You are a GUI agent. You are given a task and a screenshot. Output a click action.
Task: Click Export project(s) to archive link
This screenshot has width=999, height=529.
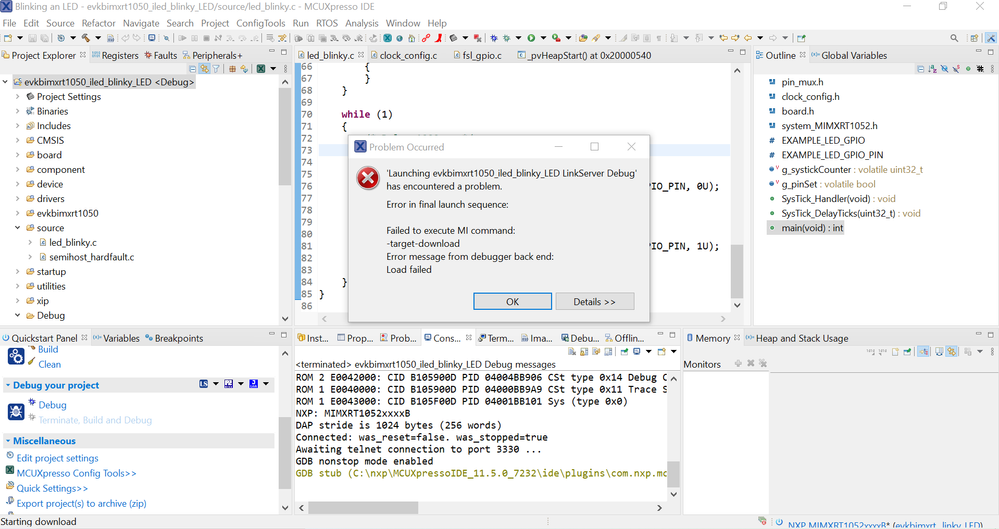point(82,504)
